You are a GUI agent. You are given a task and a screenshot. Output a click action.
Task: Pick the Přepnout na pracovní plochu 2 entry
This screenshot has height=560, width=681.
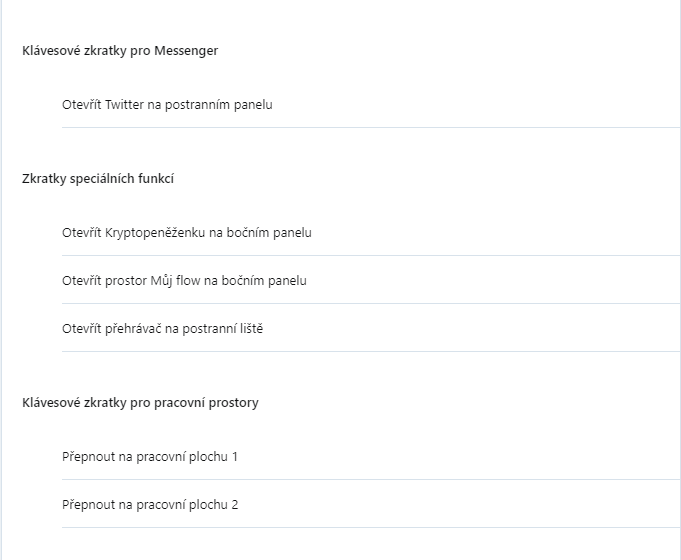coord(371,504)
